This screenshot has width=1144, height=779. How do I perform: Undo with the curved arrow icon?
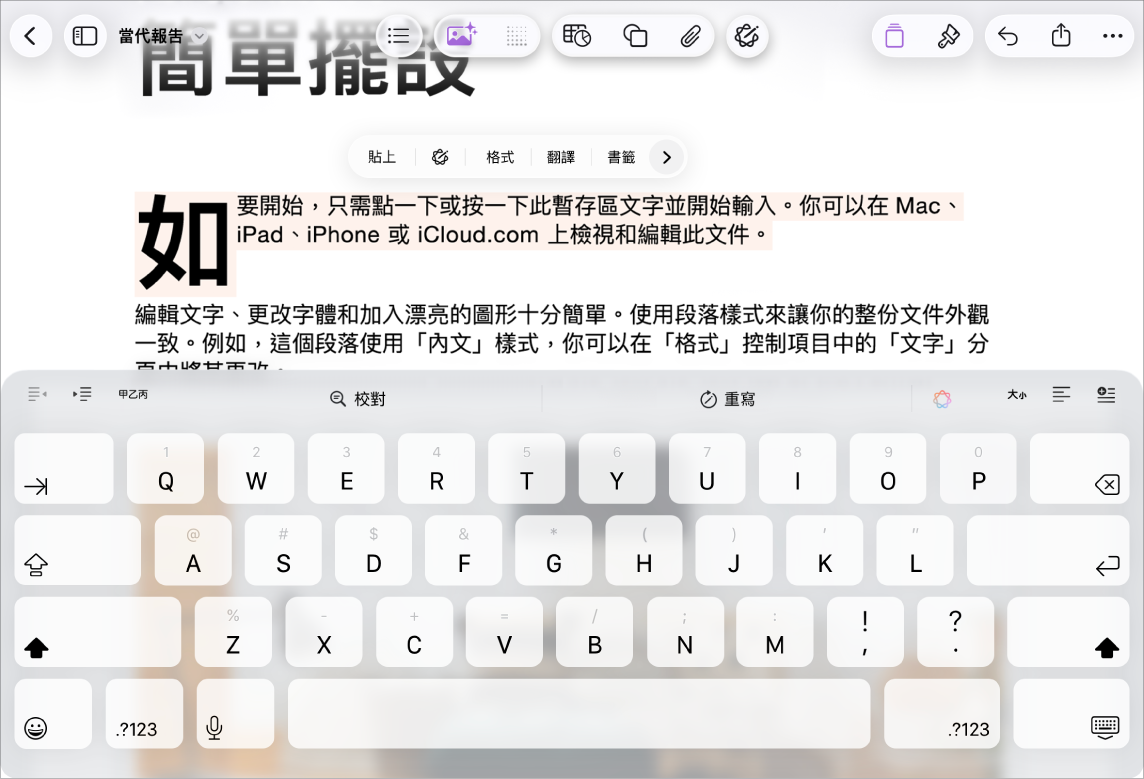[1008, 36]
